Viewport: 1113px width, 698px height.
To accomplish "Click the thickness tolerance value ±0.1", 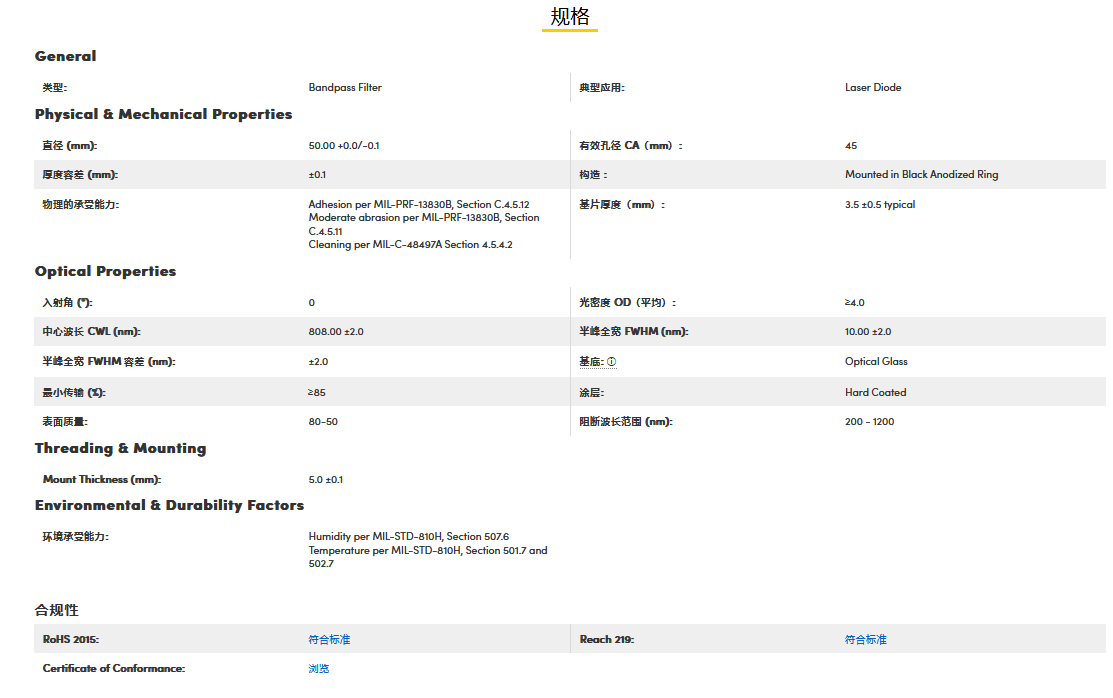I will pos(317,175).
